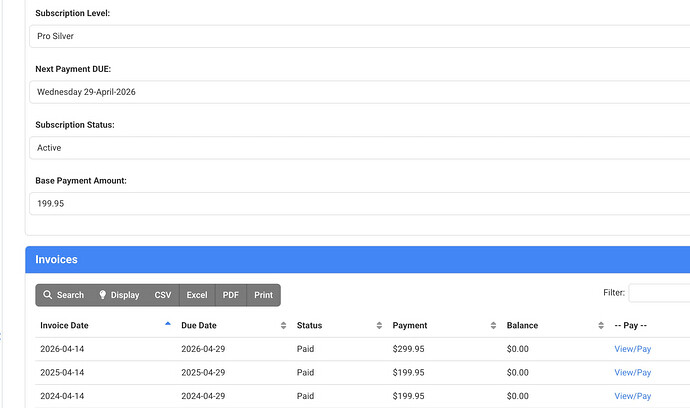The width and height of the screenshot is (690, 408).
Task: Click the Filter label
Action: click(614, 293)
